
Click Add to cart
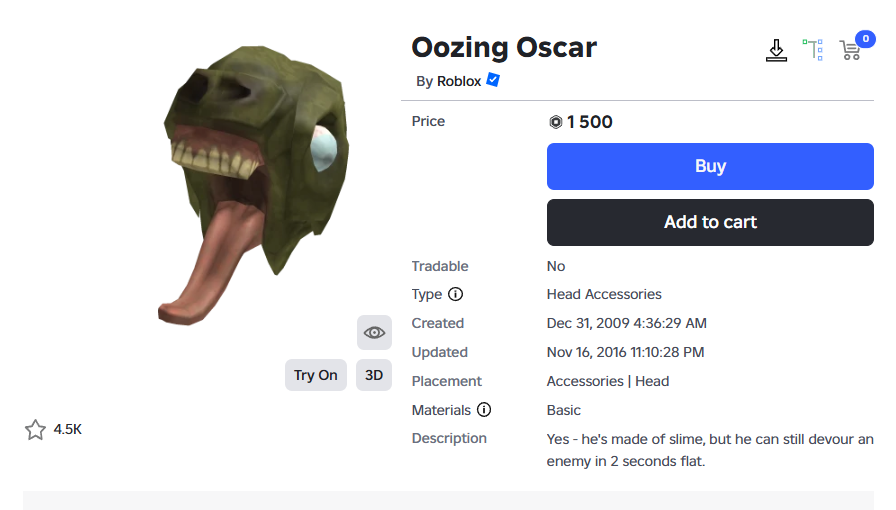(x=710, y=222)
